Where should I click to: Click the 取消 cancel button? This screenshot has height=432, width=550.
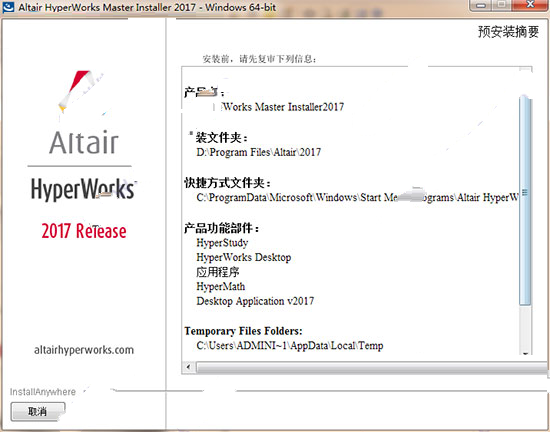[x=38, y=411]
